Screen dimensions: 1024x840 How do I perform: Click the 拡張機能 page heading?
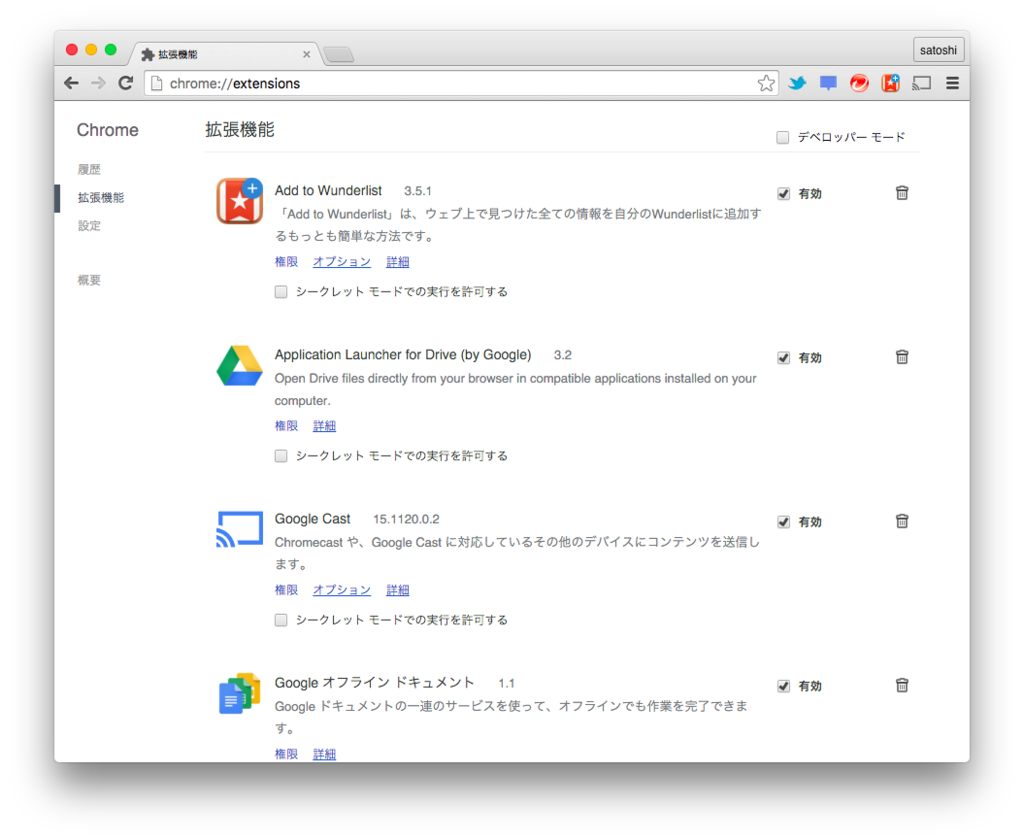pos(240,129)
